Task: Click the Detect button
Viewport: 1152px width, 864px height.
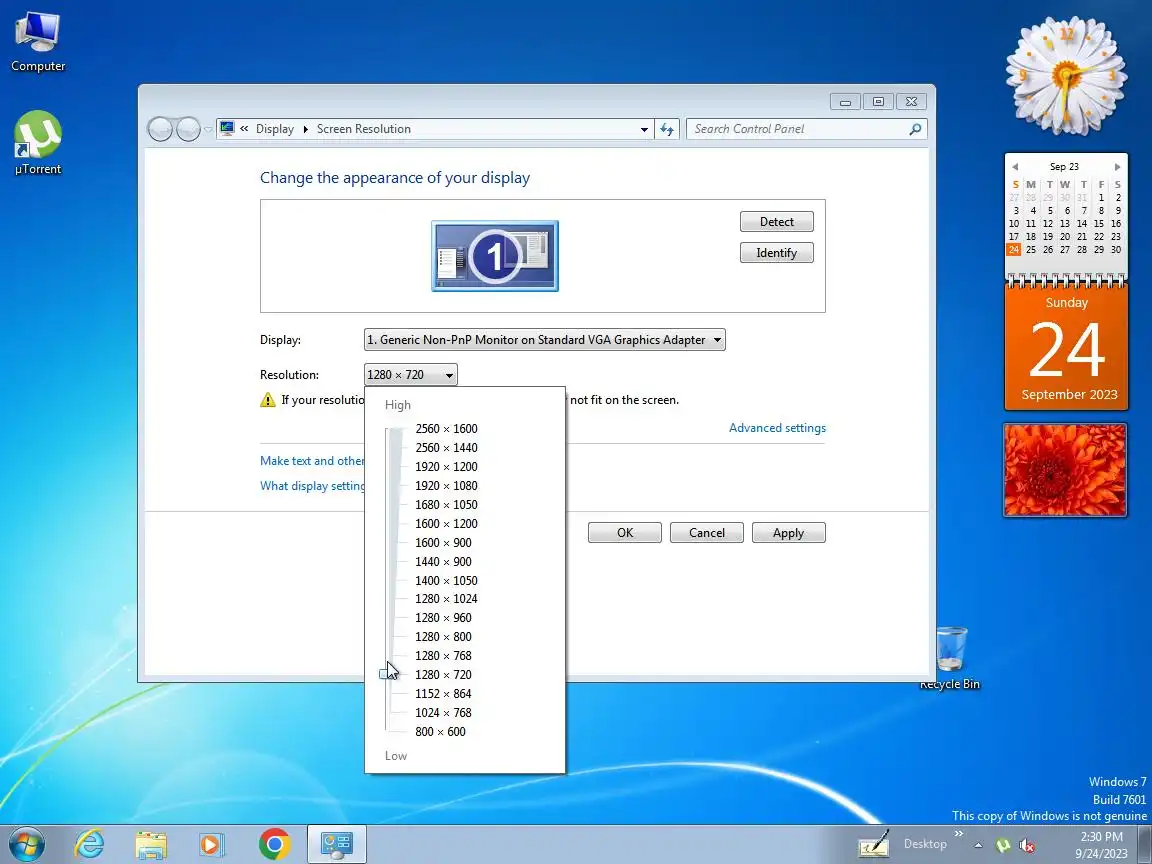Action: [777, 222]
